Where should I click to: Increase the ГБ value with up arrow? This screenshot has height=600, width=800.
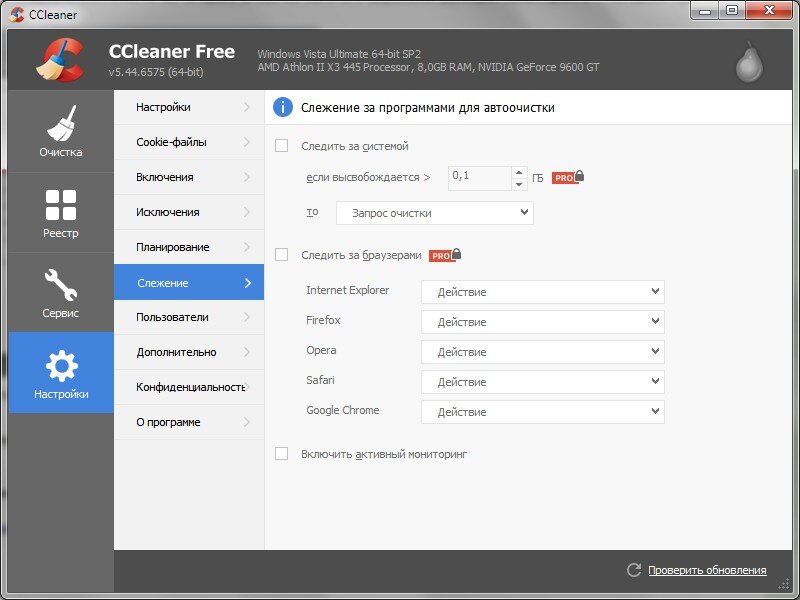coord(519,172)
